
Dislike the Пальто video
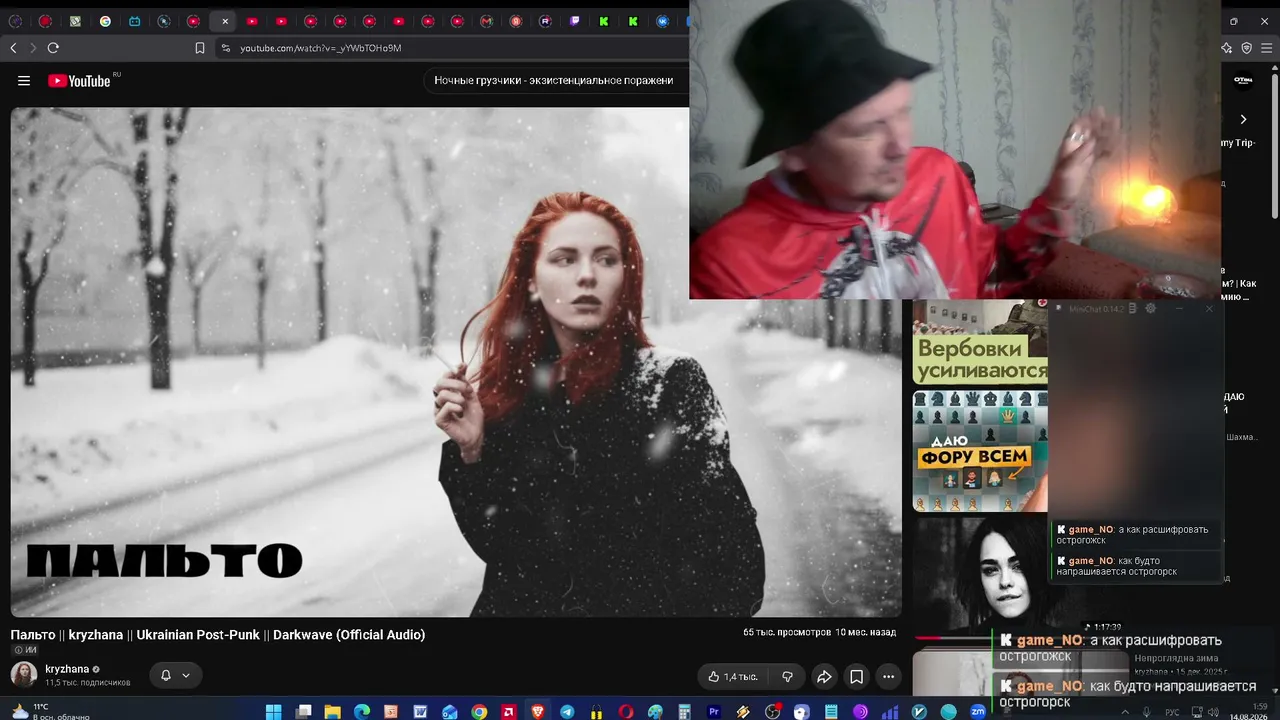click(787, 677)
